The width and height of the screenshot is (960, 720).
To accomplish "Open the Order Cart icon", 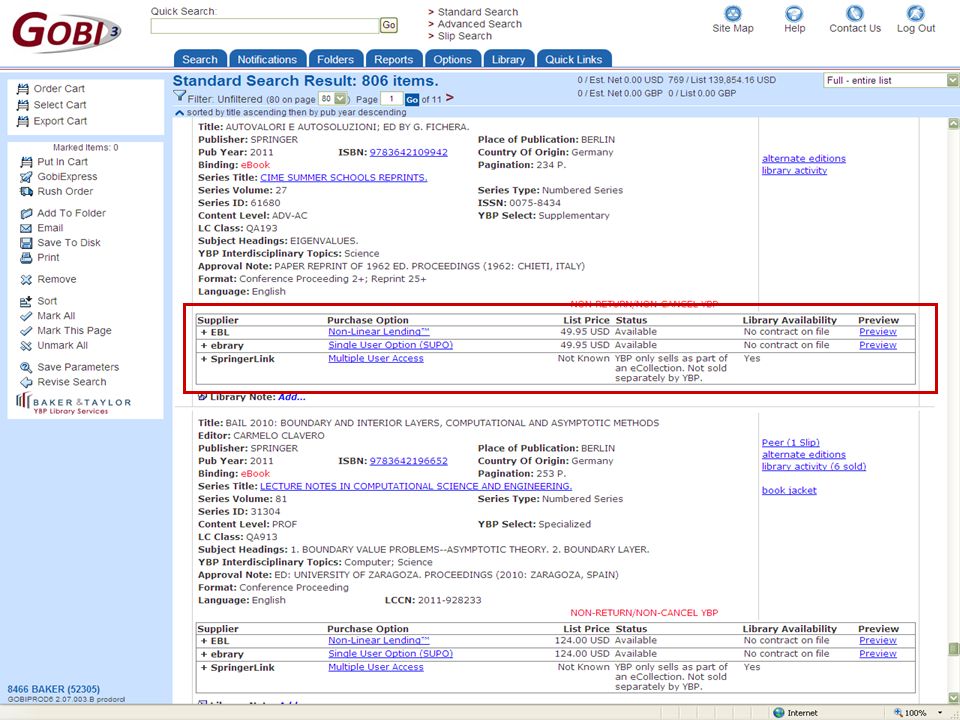I will (23, 89).
